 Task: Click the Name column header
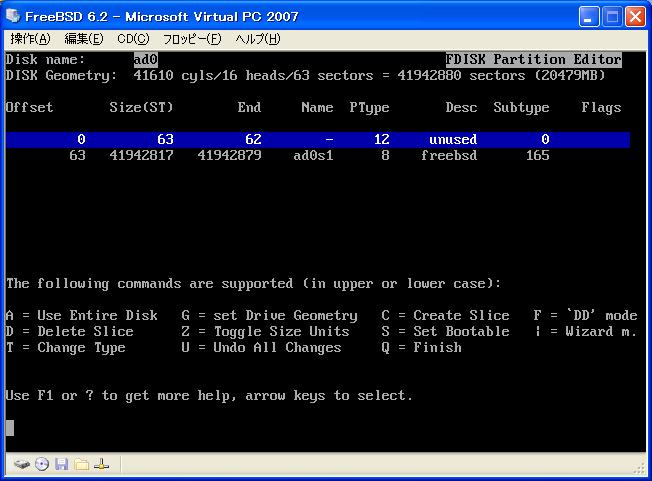pyautogui.click(x=317, y=107)
